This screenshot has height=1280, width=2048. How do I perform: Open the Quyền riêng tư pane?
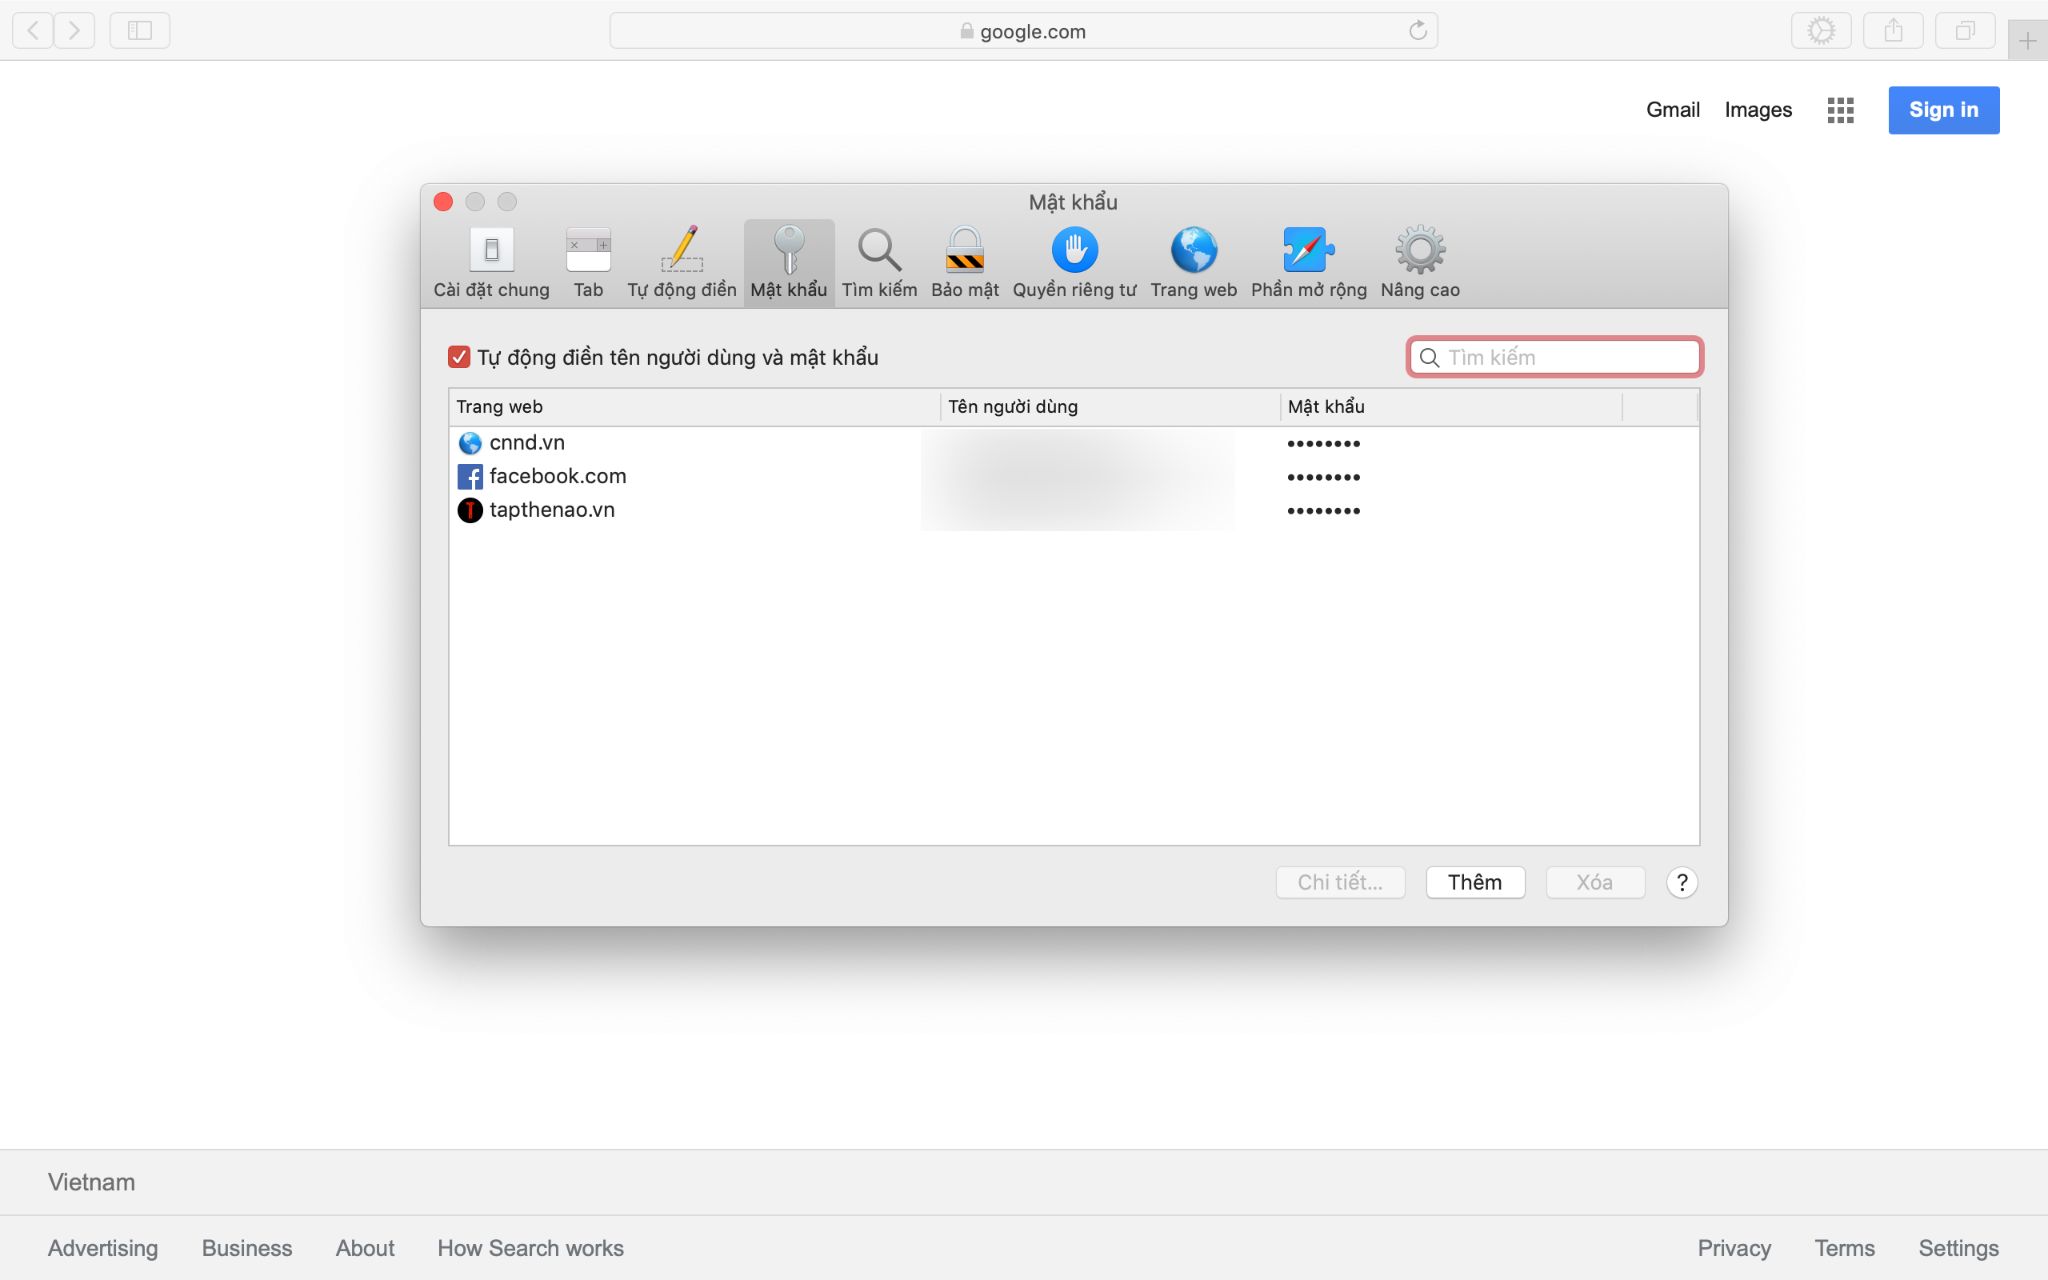tap(1074, 262)
